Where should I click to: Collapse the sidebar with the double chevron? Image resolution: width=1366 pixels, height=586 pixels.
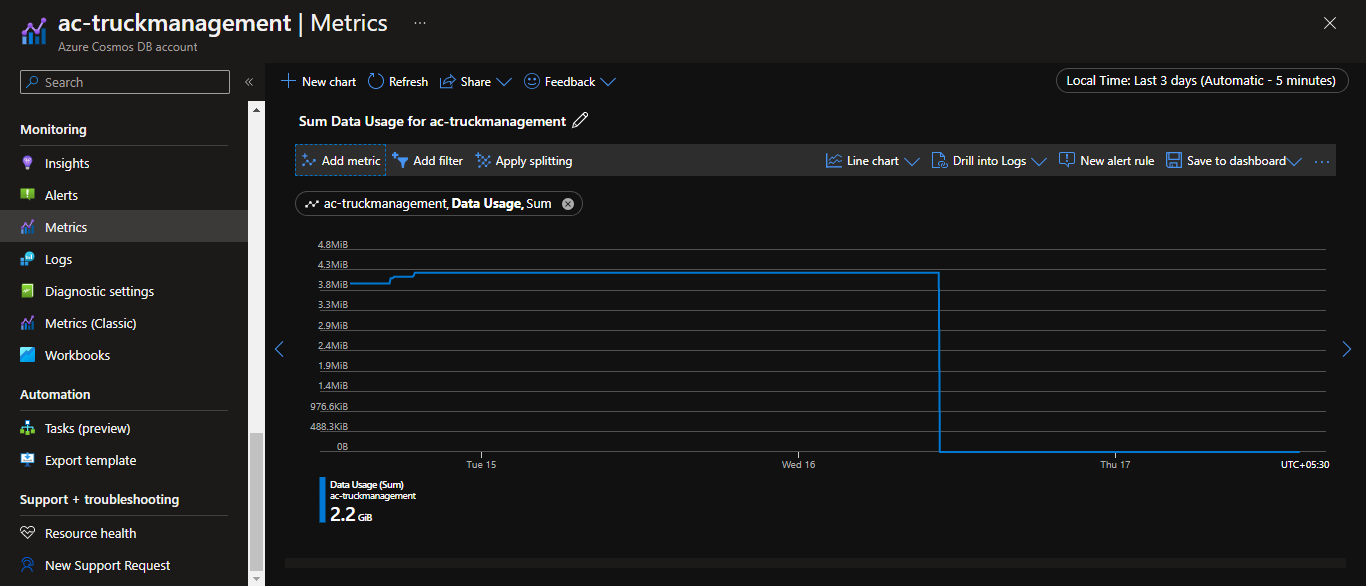click(x=249, y=82)
